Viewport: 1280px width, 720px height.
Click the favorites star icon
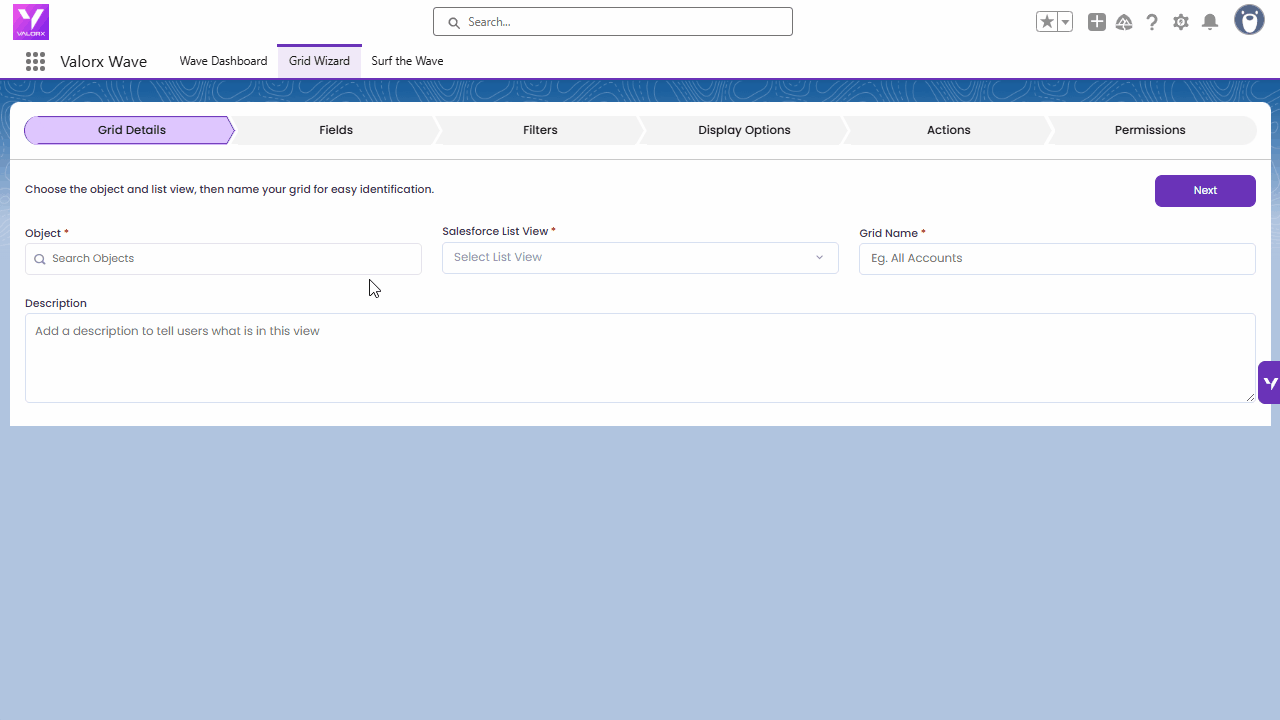coord(1046,21)
